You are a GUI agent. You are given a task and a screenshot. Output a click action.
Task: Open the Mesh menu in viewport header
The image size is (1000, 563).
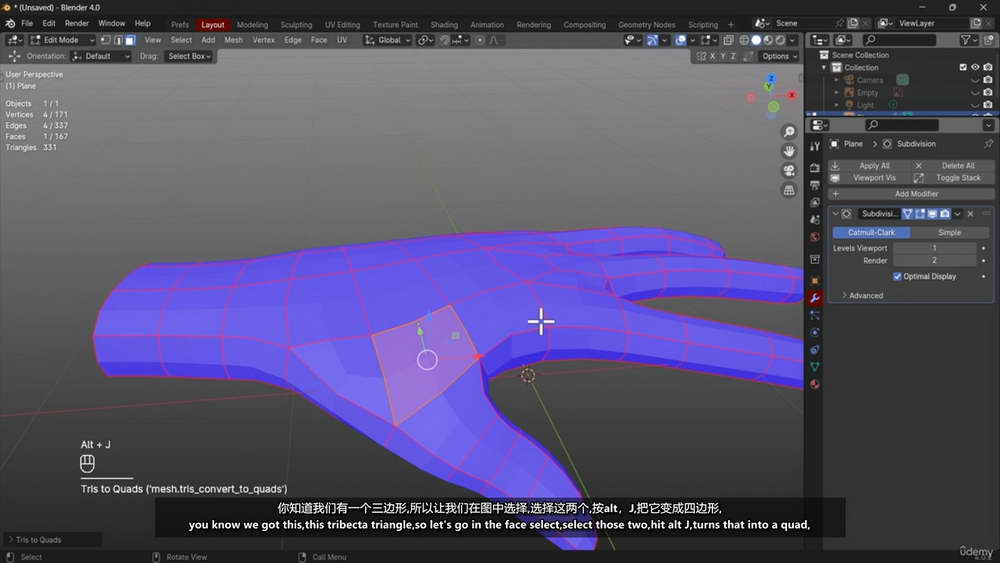click(x=233, y=40)
